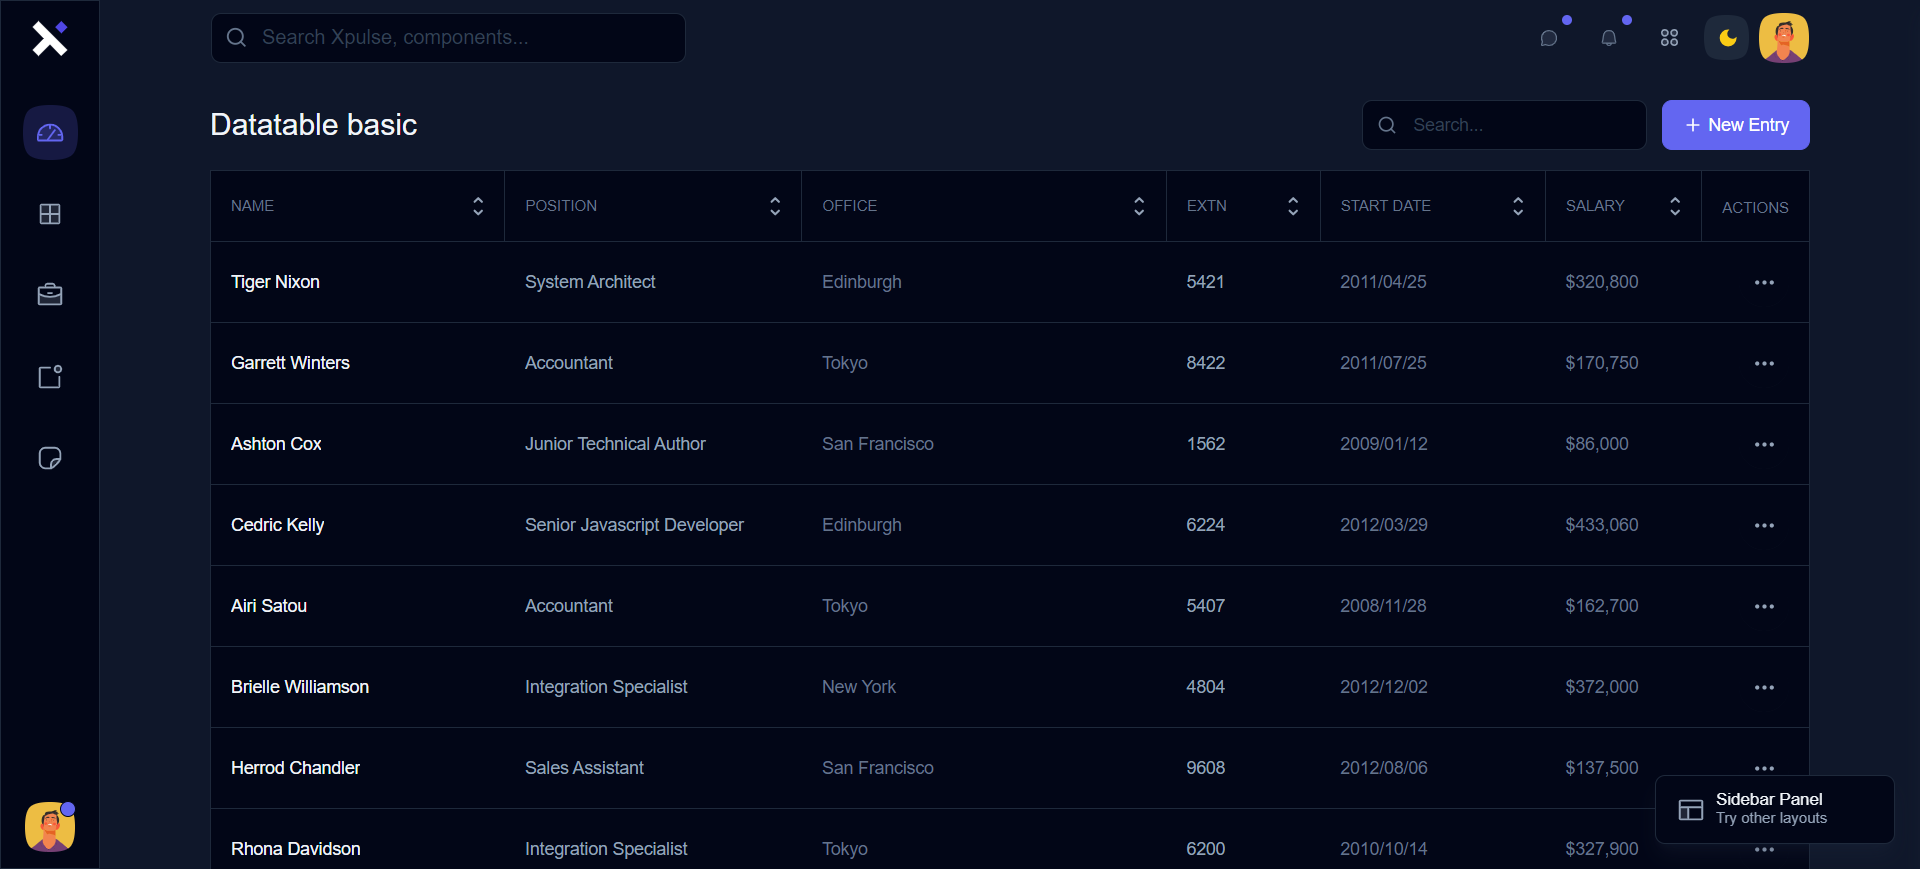Open the dashboard gauge icon in sidebar
This screenshot has width=1920, height=869.
click(x=50, y=133)
